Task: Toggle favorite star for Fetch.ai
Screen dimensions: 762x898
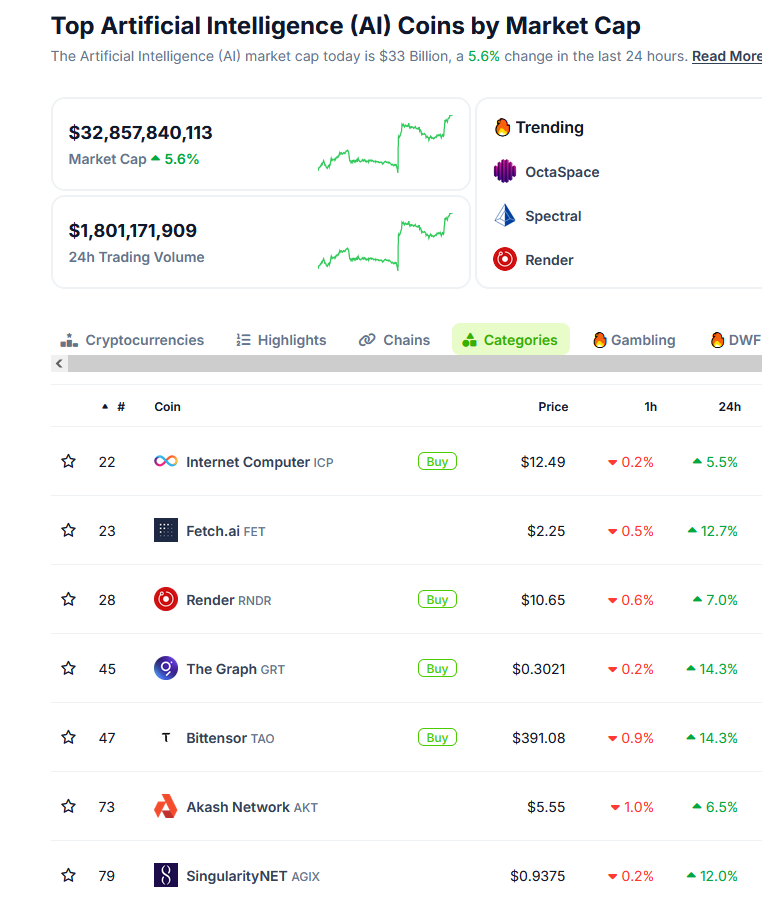Action: tap(68, 530)
